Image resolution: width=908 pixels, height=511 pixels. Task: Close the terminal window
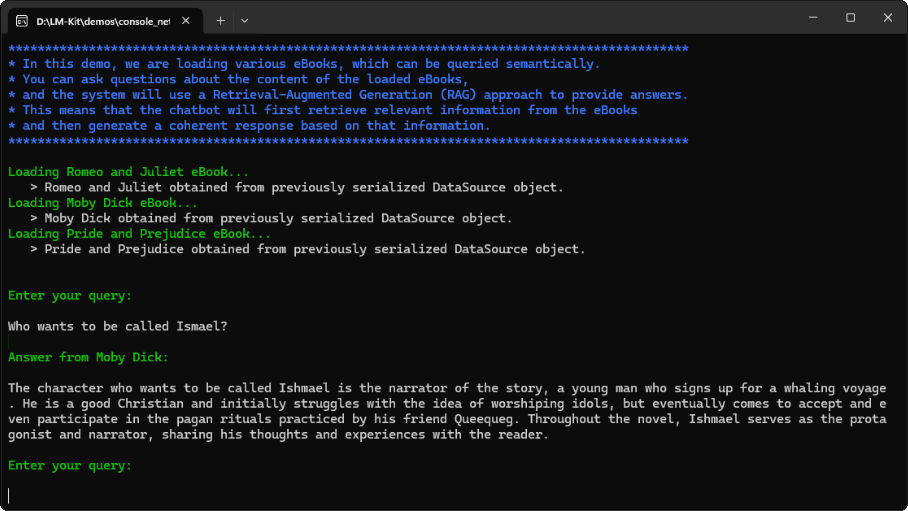point(888,17)
